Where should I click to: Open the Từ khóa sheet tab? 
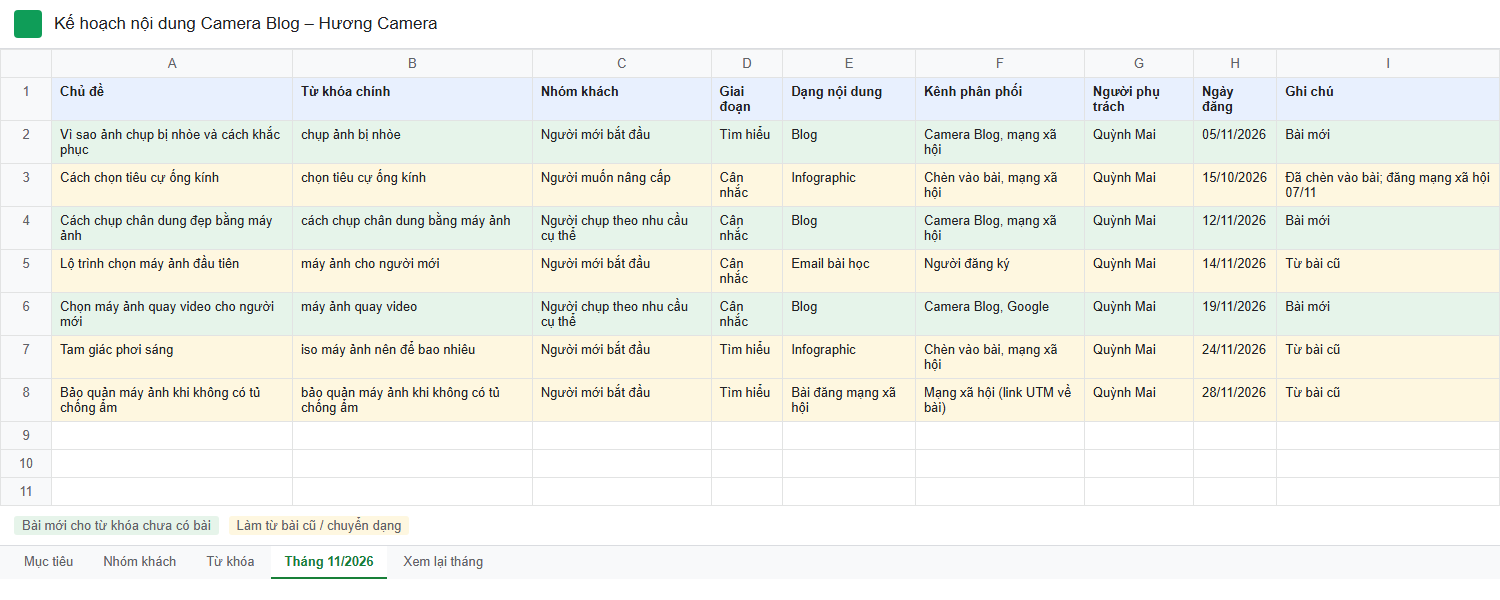pyautogui.click(x=230, y=562)
